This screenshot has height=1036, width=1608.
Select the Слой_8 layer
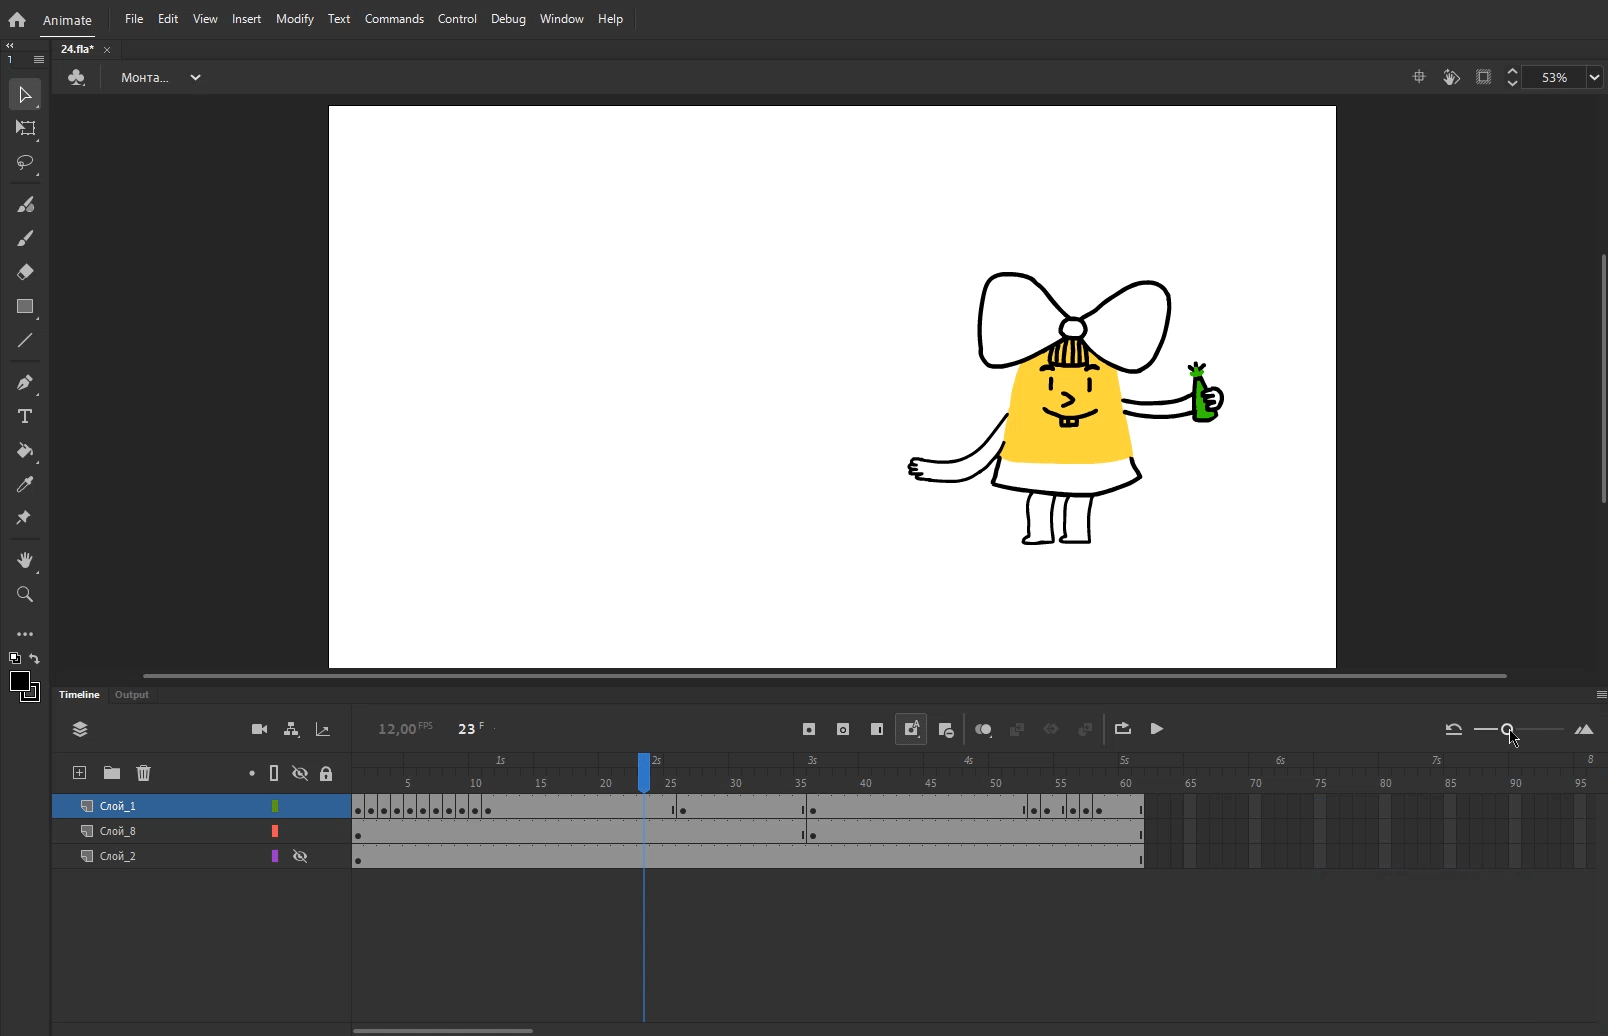pyautogui.click(x=118, y=831)
